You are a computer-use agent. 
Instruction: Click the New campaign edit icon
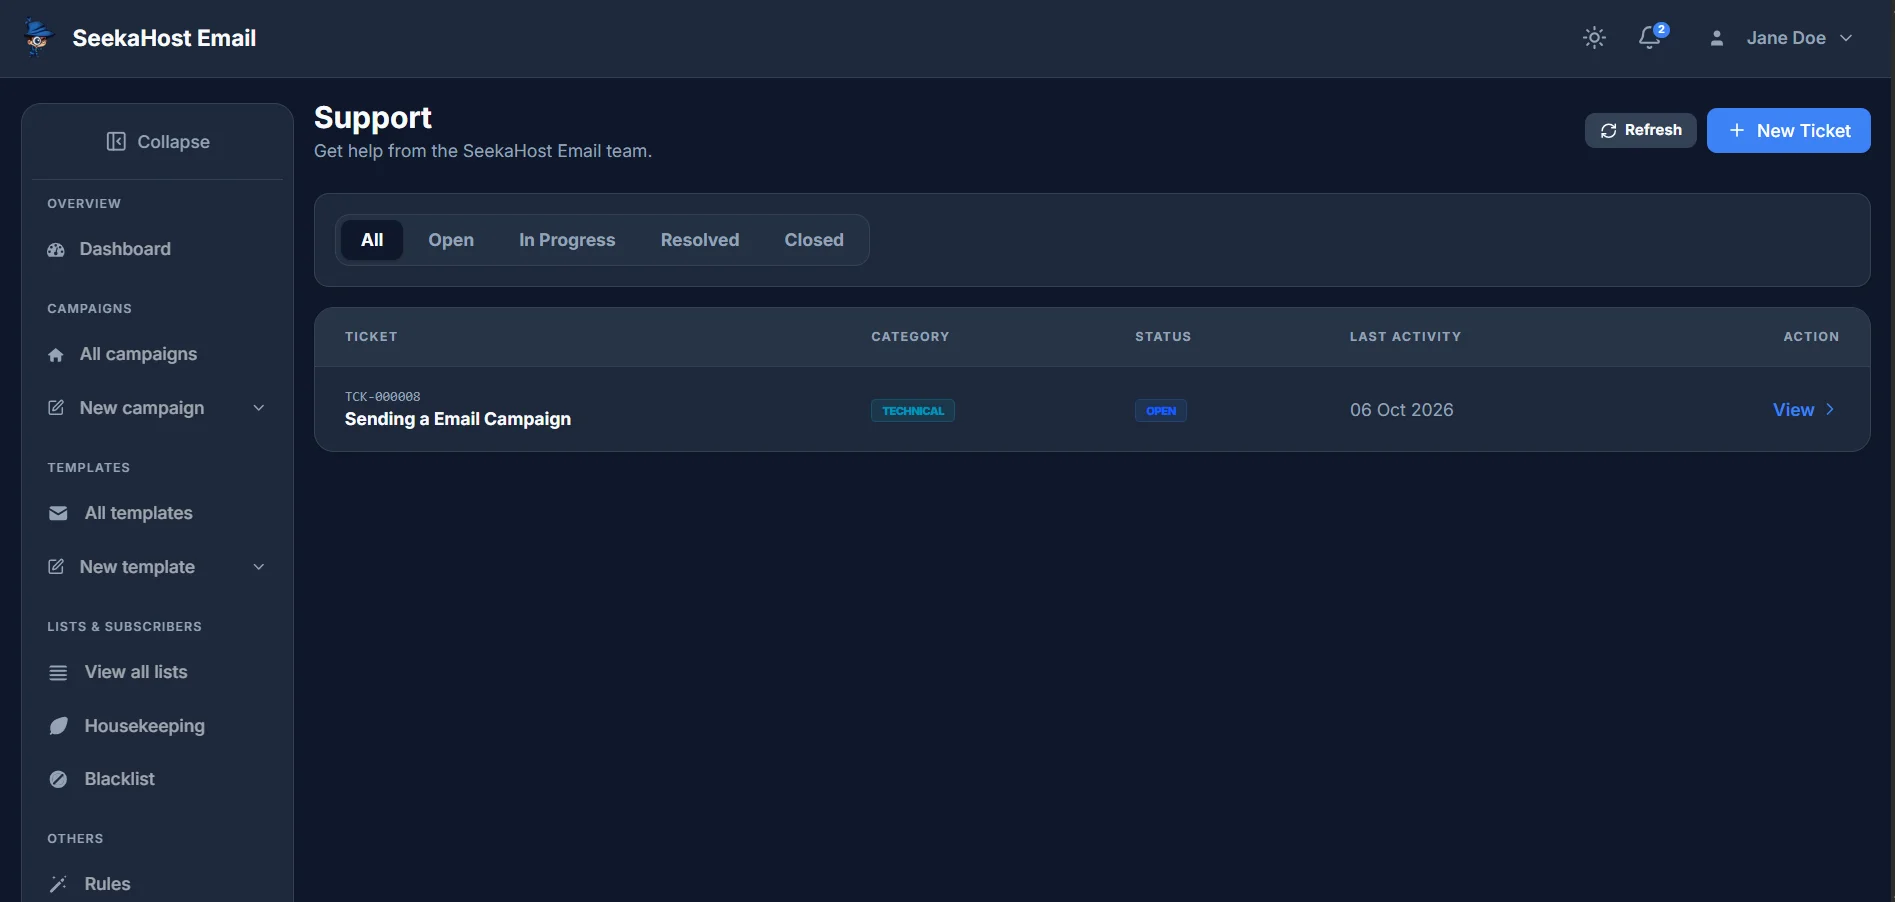(x=56, y=408)
